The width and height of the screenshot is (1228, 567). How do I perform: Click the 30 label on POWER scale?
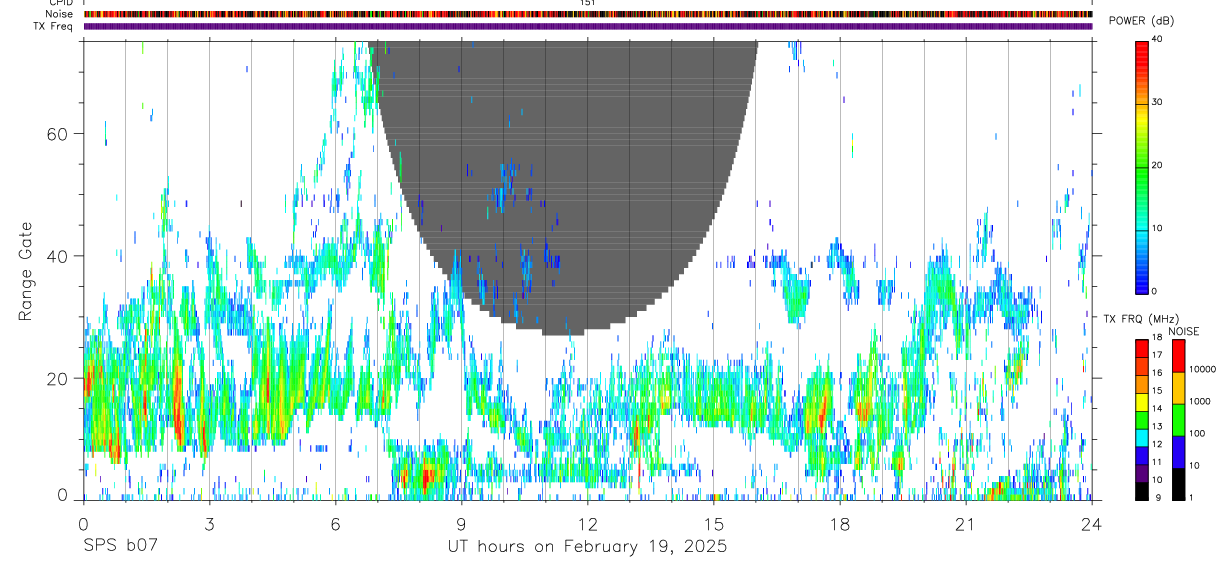click(x=1157, y=102)
